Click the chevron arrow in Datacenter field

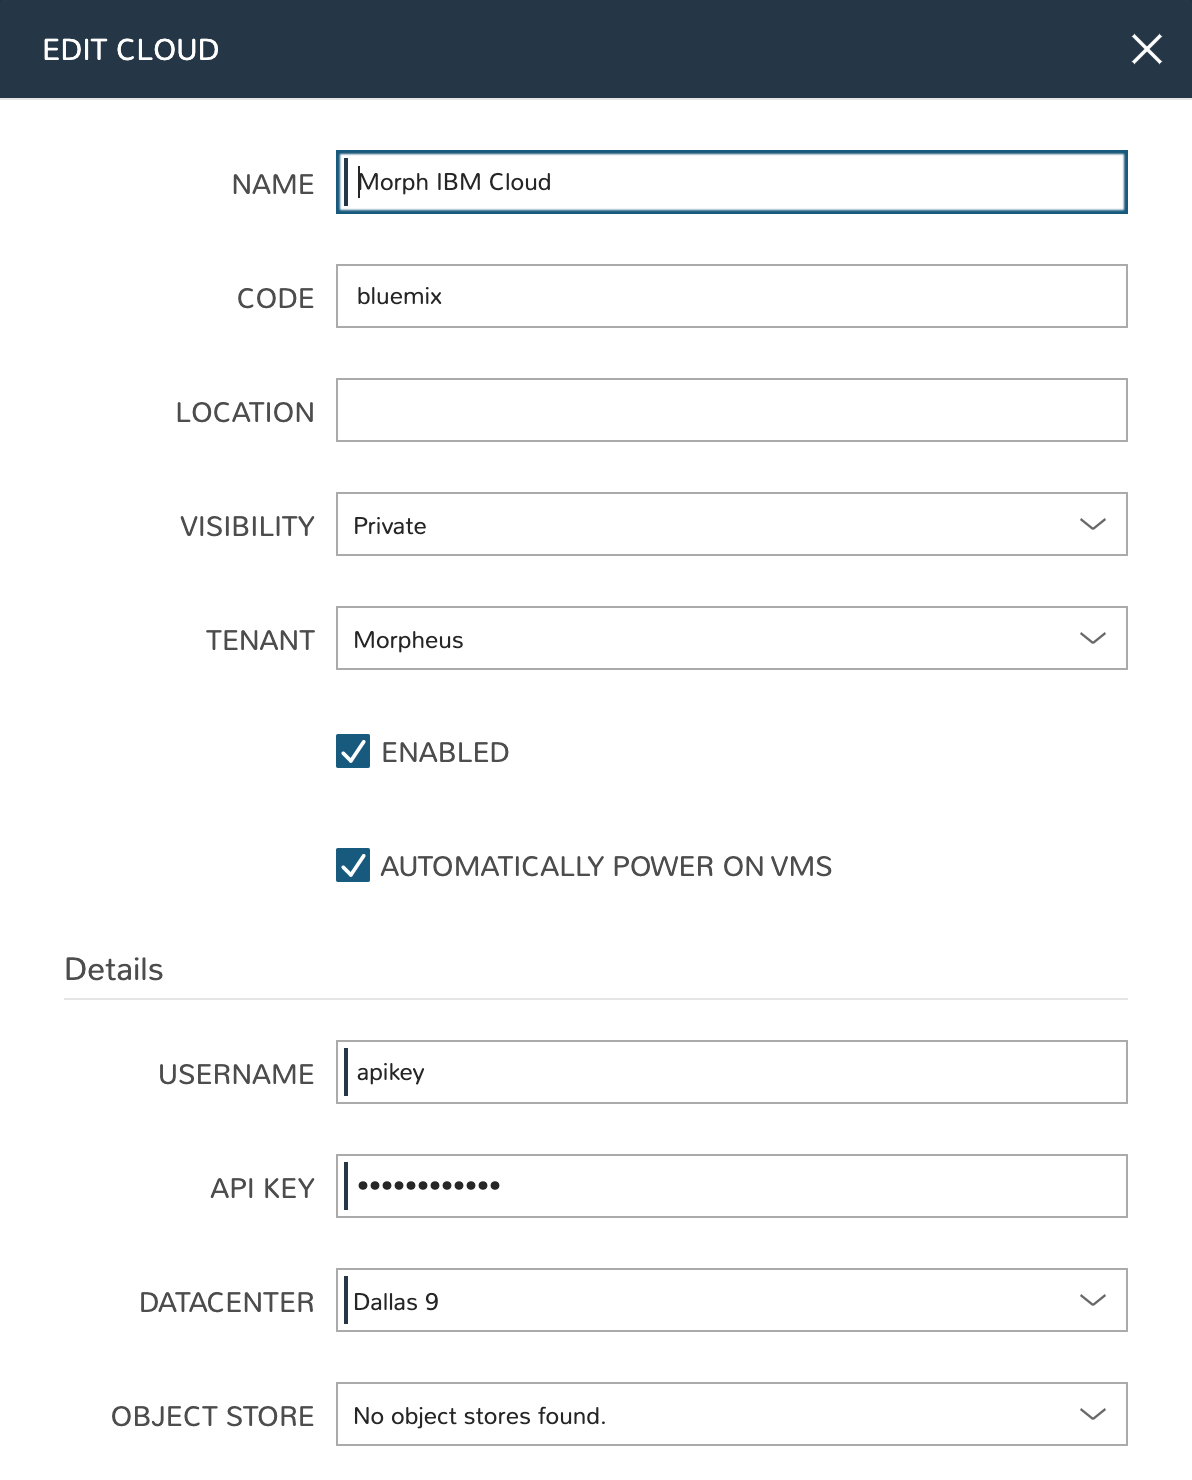(x=1092, y=1300)
